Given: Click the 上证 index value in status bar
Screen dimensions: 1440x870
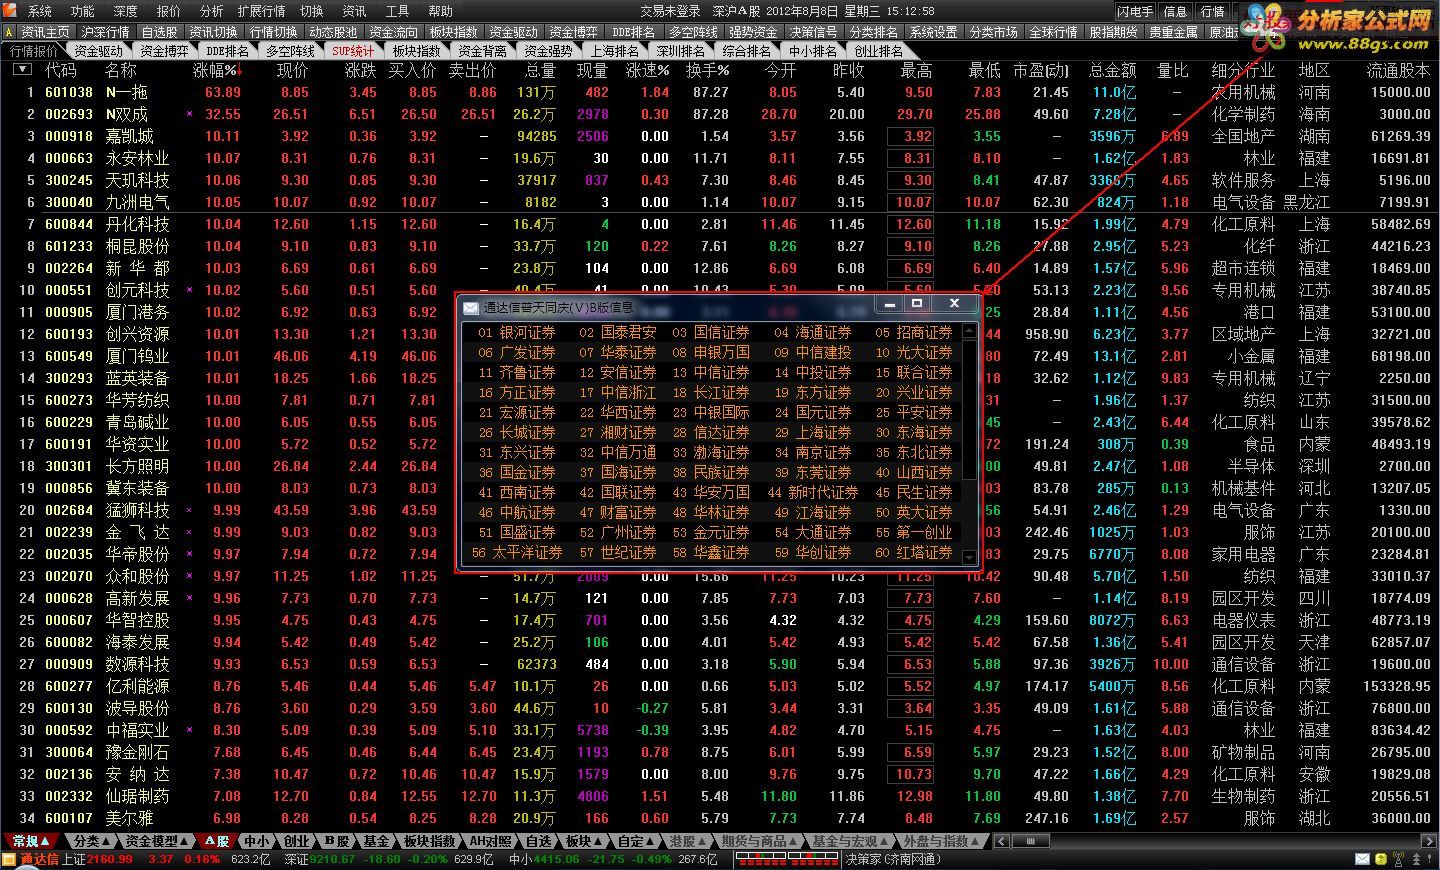Looking at the screenshot, I should [109, 859].
